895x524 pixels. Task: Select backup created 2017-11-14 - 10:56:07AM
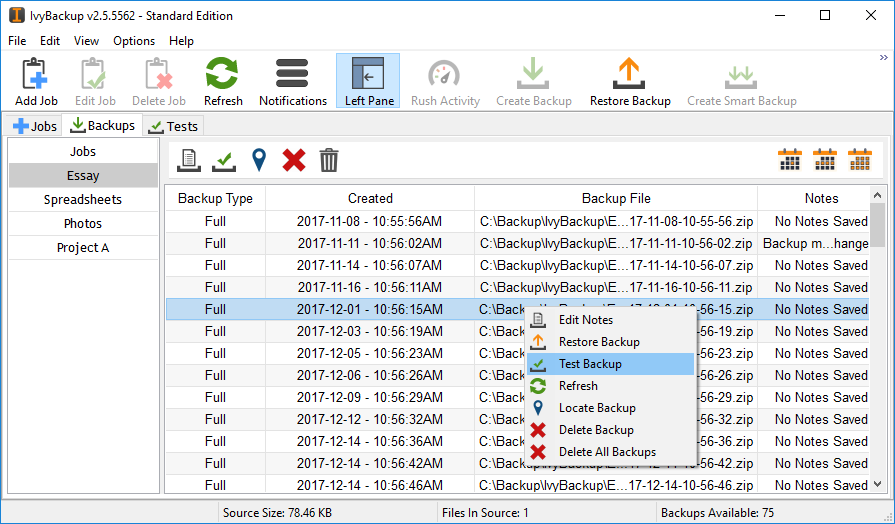pos(518,265)
